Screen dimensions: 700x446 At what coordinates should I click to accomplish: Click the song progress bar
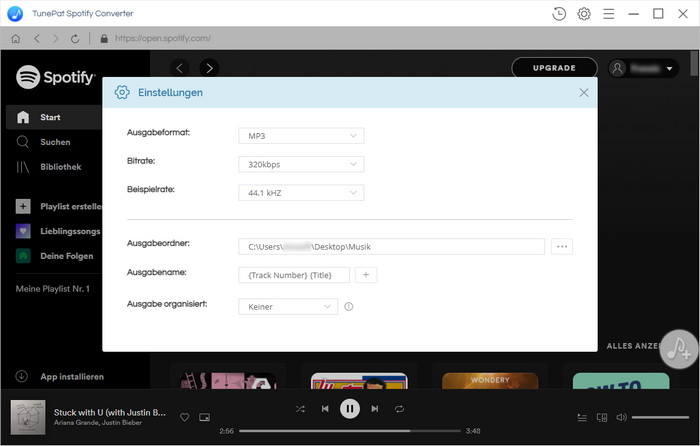(x=350, y=431)
